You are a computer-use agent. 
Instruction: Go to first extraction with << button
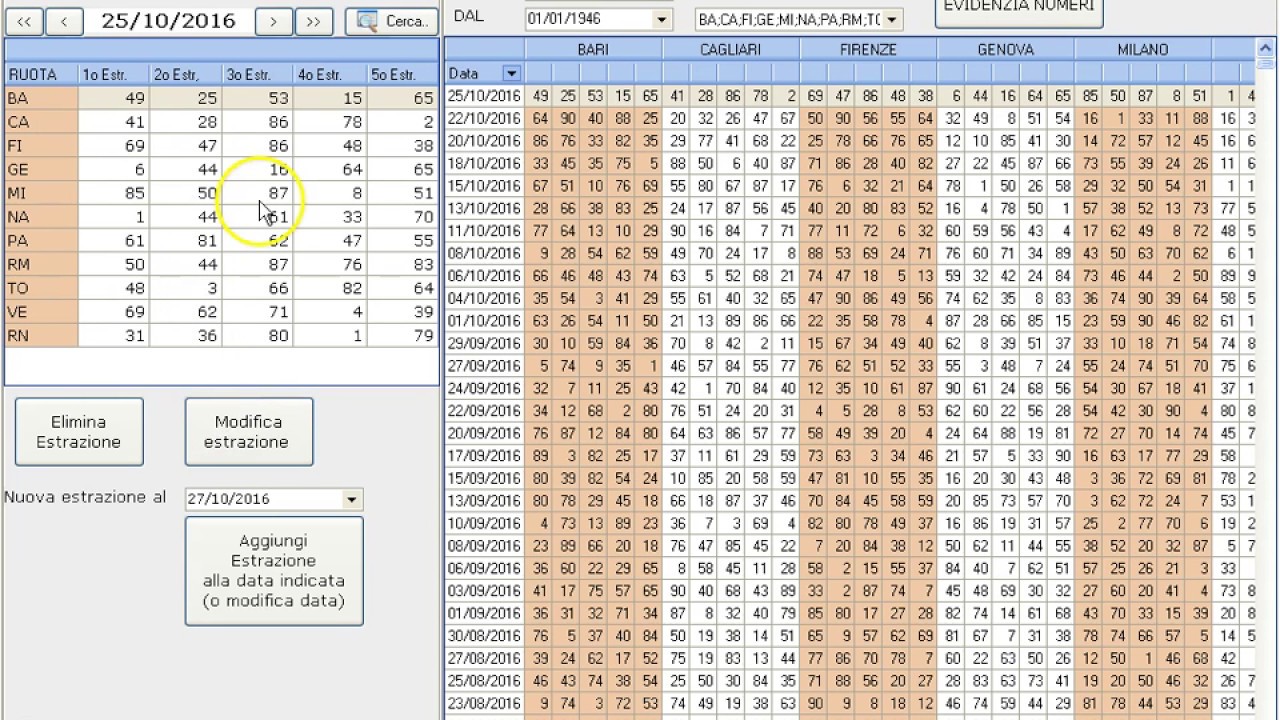24,21
